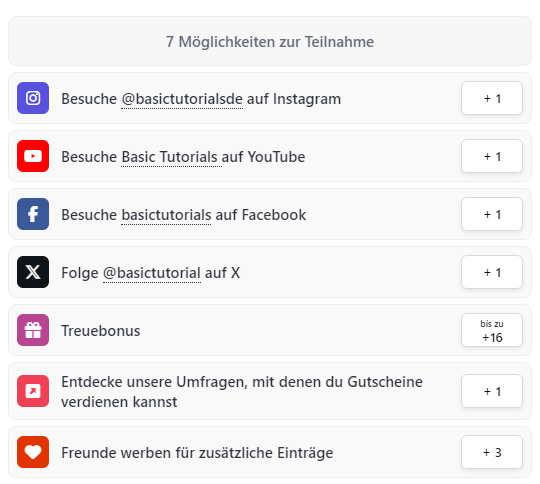The image size is (540, 484).
Task: Click the orange heart icon
Action: pyautogui.click(x=33, y=452)
